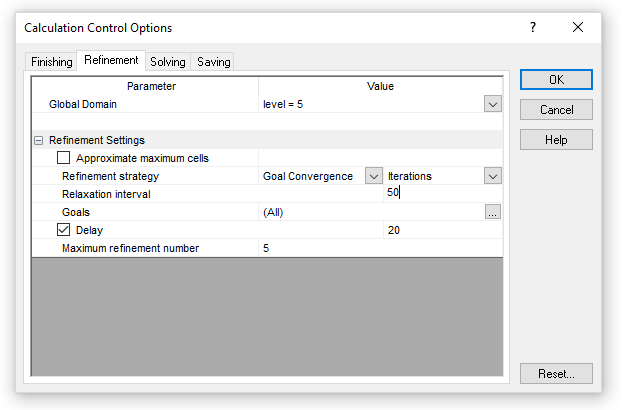
Task: Open the Iterations units dropdown
Action: point(492,176)
